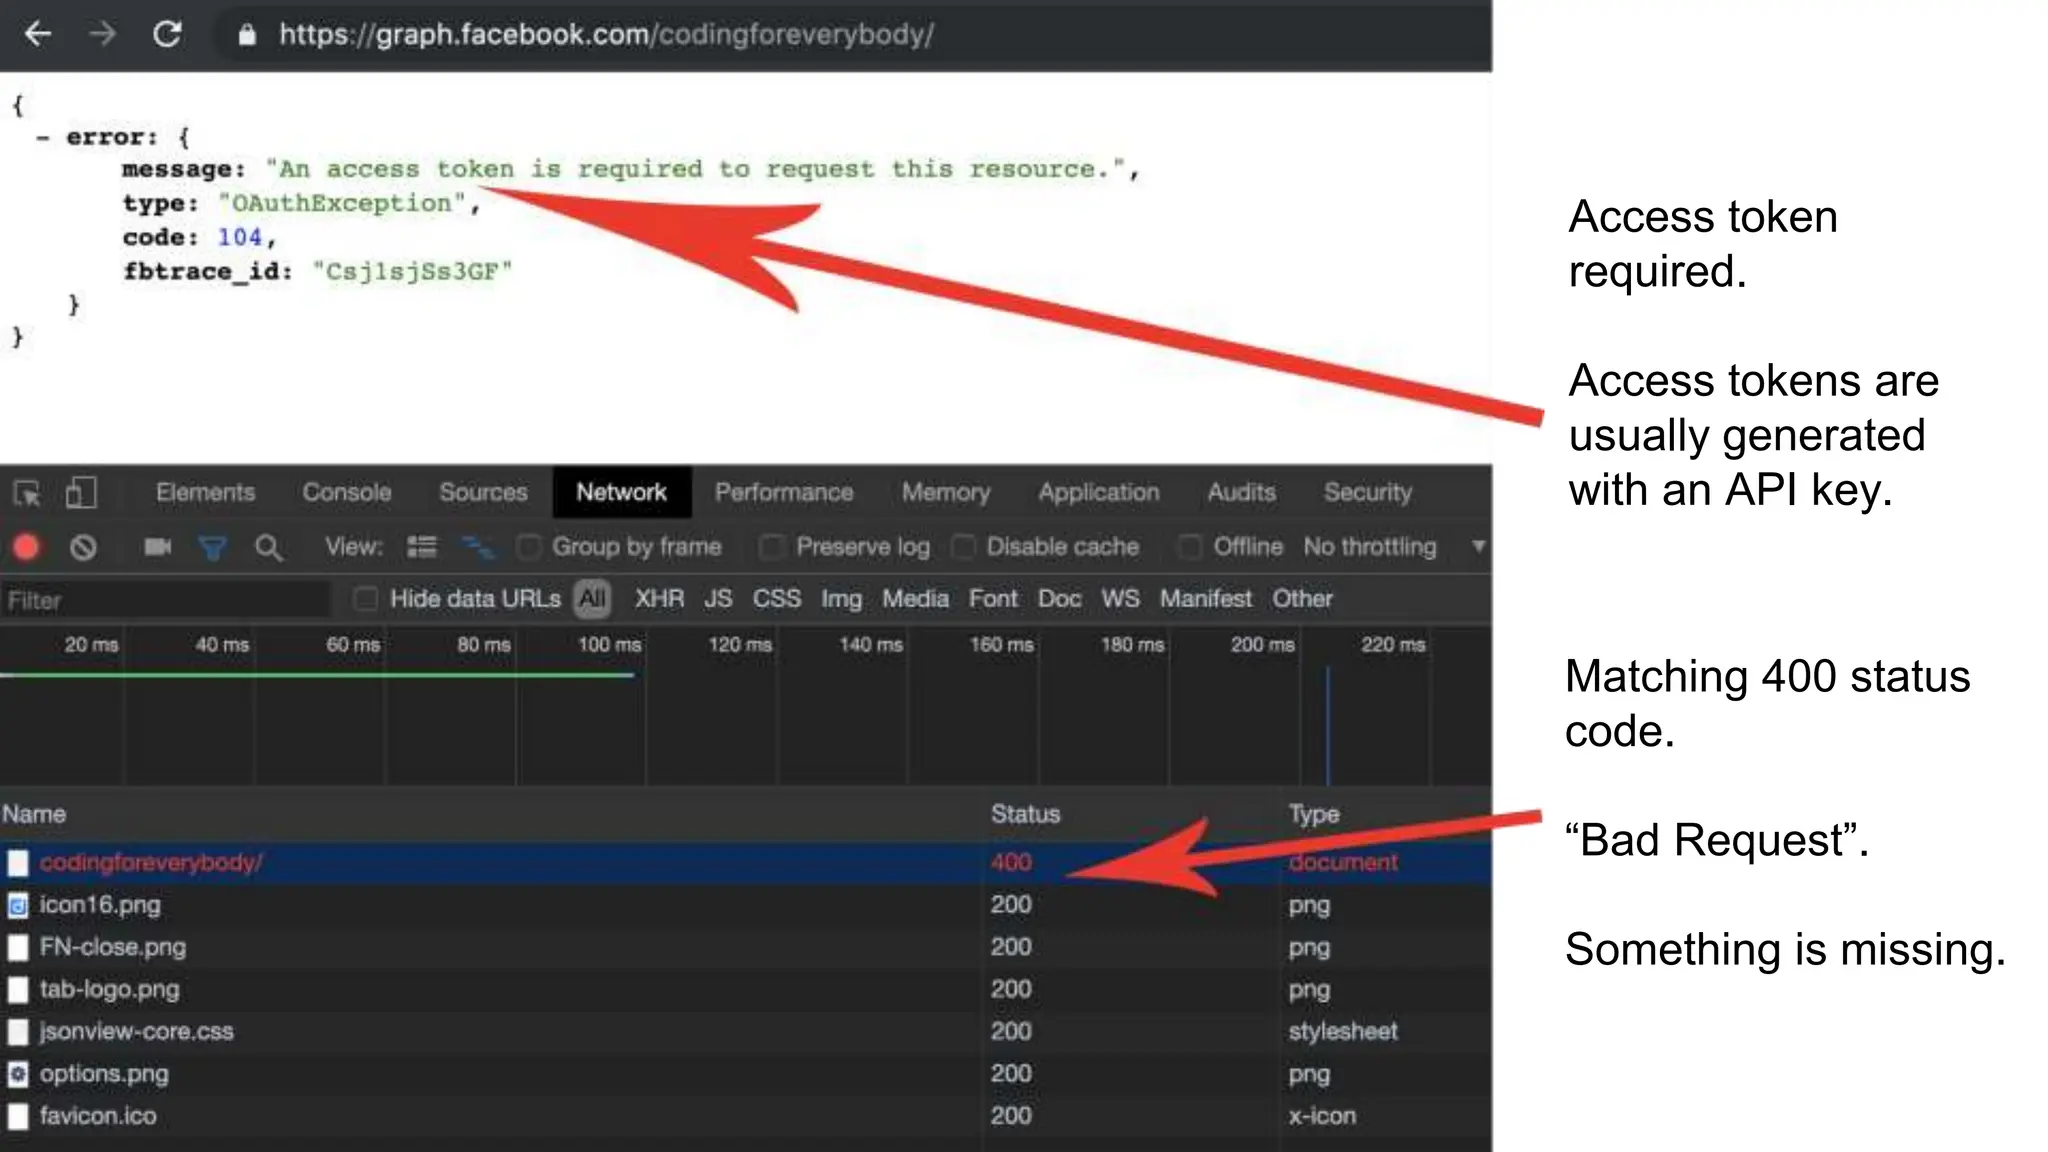
Task: Switch to the Console tab
Action: click(x=347, y=493)
